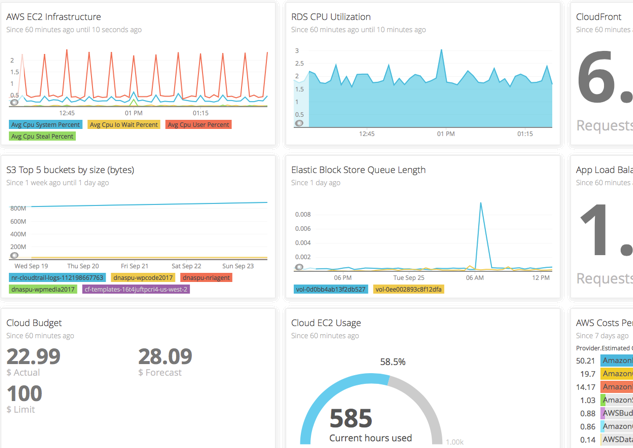Click the 800M y-axis label on S3 chart

[18, 208]
